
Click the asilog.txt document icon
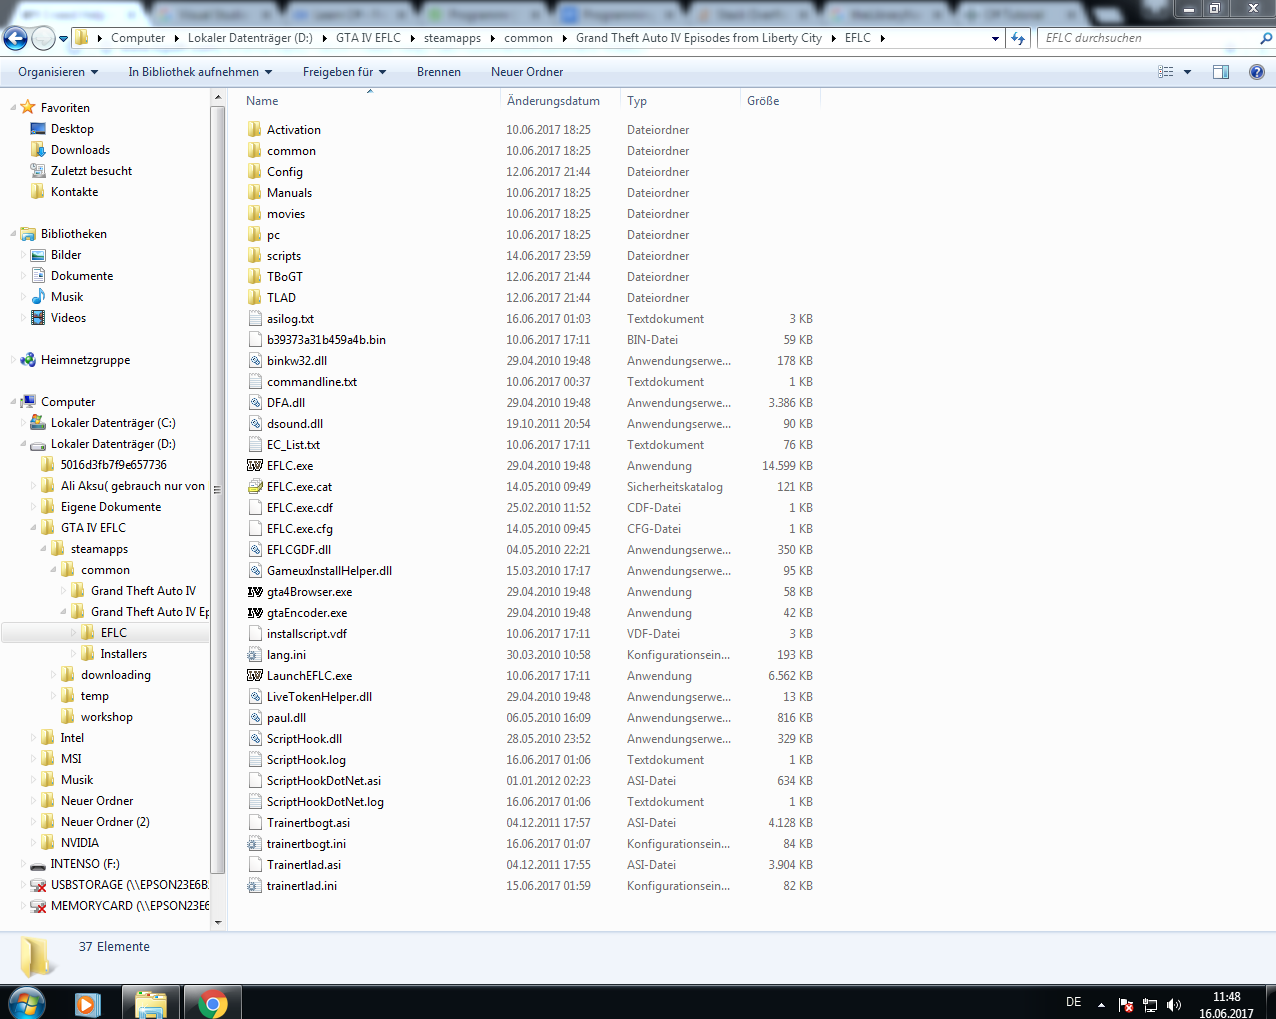tap(255, 319)
